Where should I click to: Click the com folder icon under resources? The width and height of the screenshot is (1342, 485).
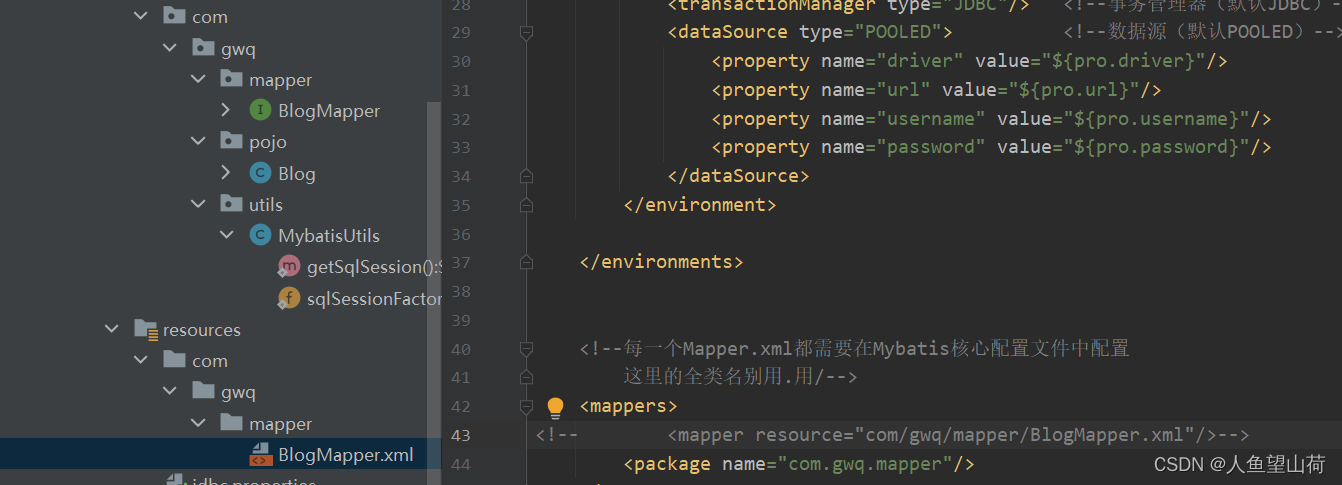(174, 360)
